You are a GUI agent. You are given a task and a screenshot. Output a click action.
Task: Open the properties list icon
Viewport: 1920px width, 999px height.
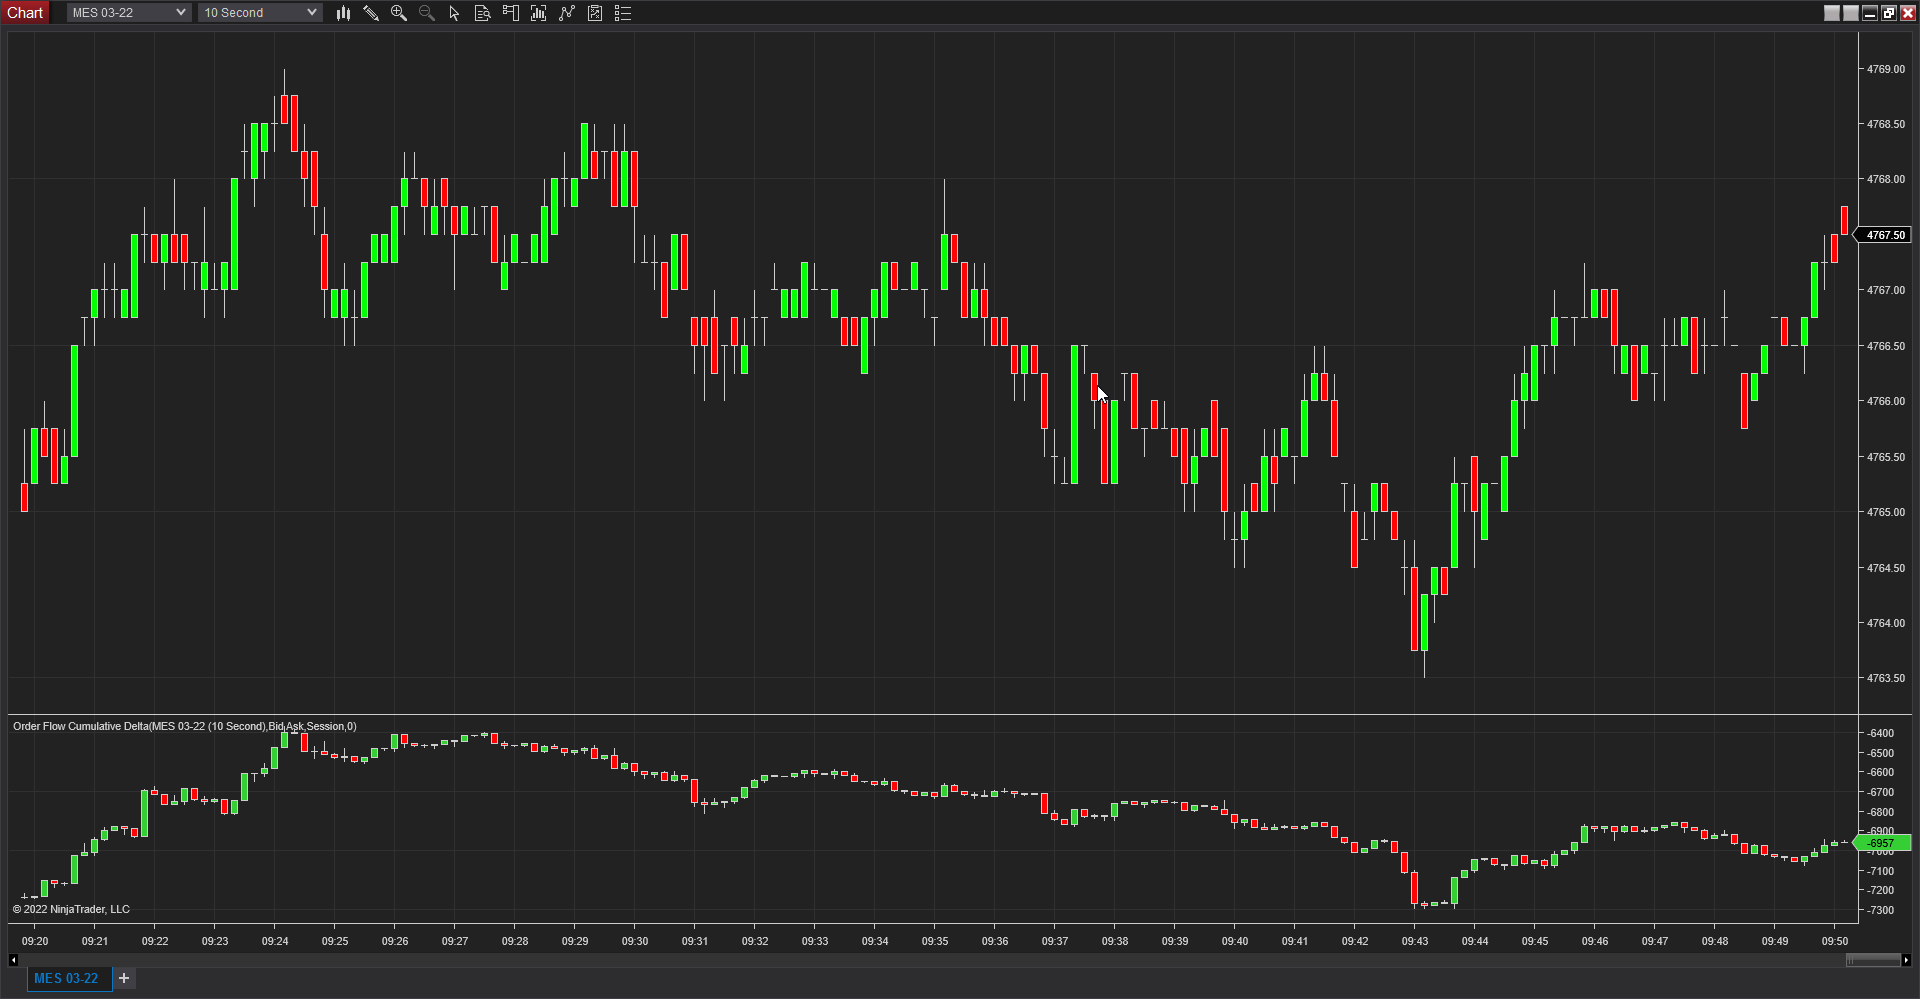tap(623, 13)
